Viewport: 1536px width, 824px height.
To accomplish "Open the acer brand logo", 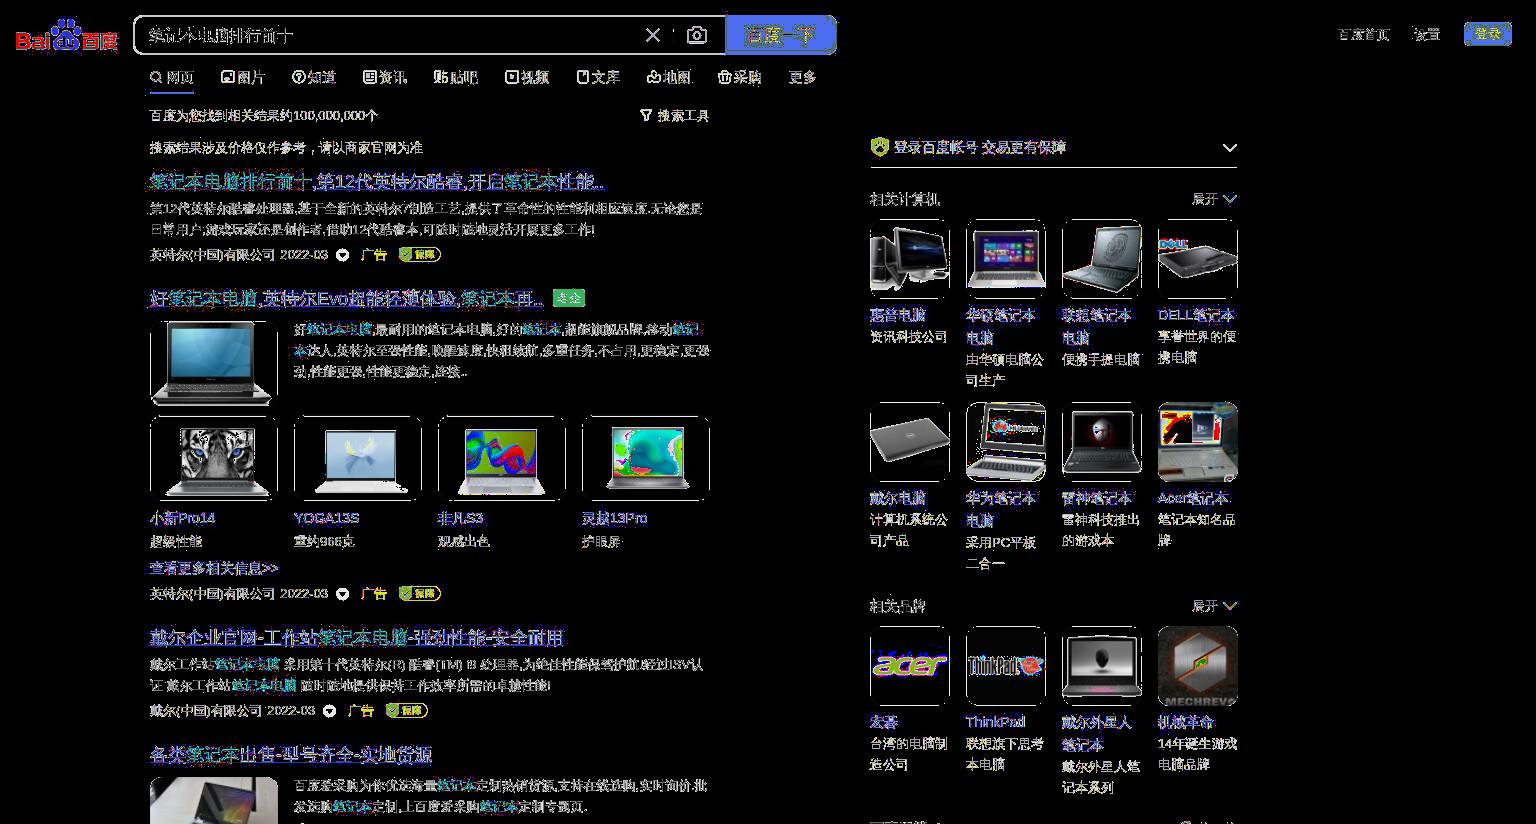I will click(910, 666).
